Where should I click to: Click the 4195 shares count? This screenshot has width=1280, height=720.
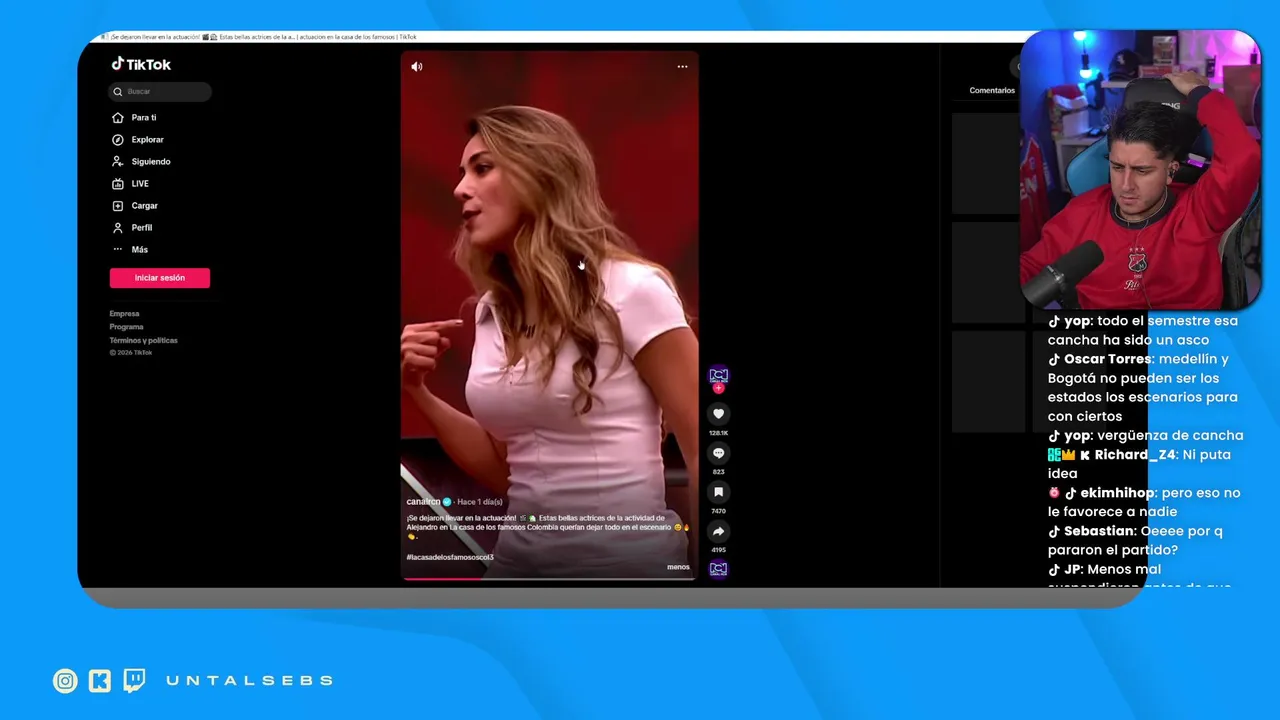pos(718,550)
